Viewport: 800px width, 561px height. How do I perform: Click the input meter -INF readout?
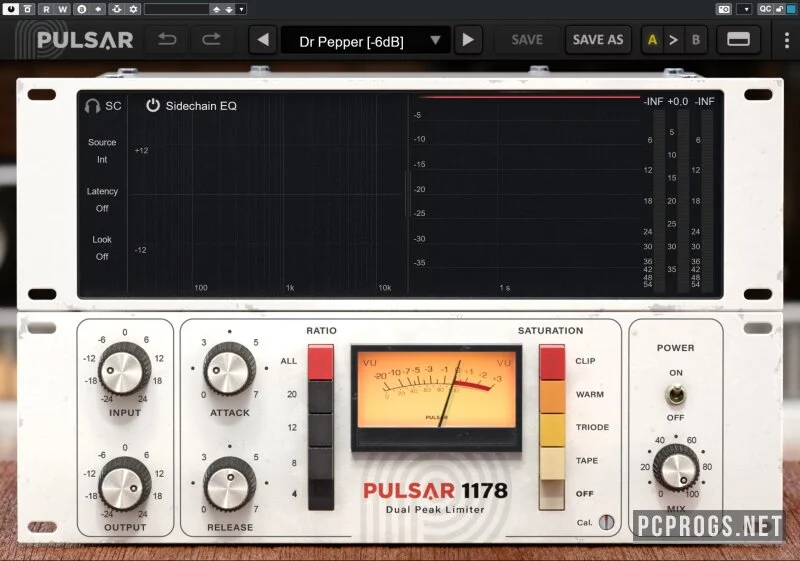pos(653,101)
